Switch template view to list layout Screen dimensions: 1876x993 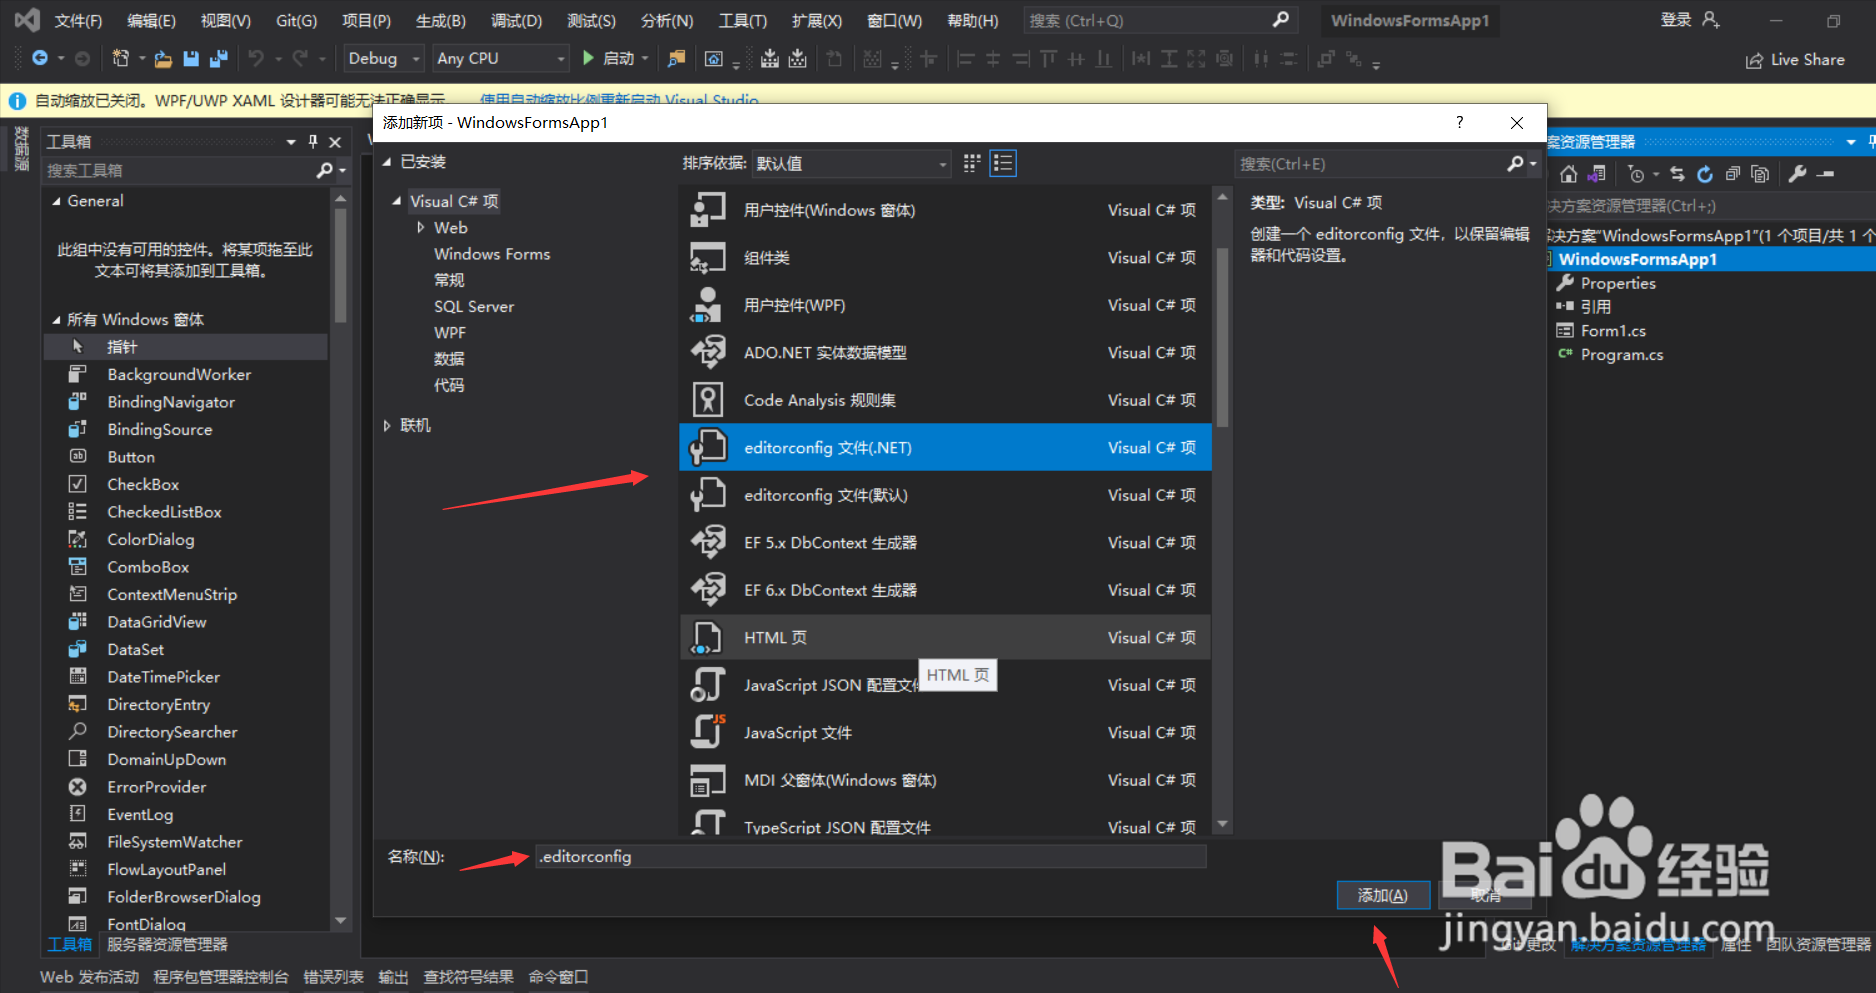(1002, 162)
